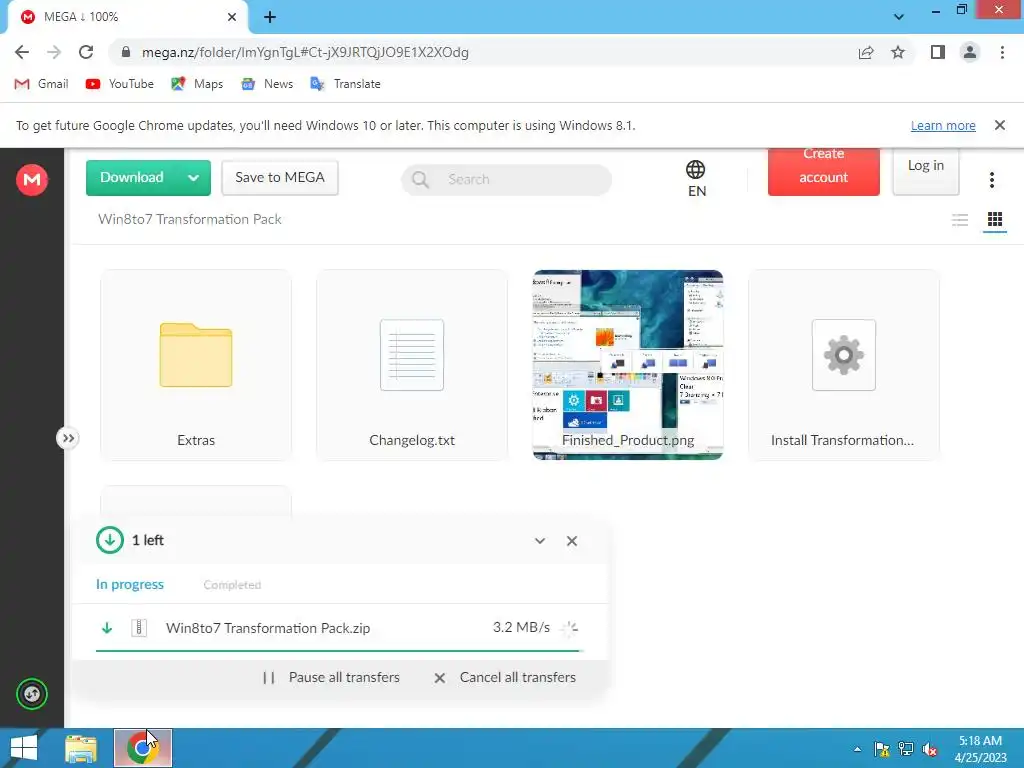
Task: Open the MEGA three-dot more menu
Action: [991, 180]
